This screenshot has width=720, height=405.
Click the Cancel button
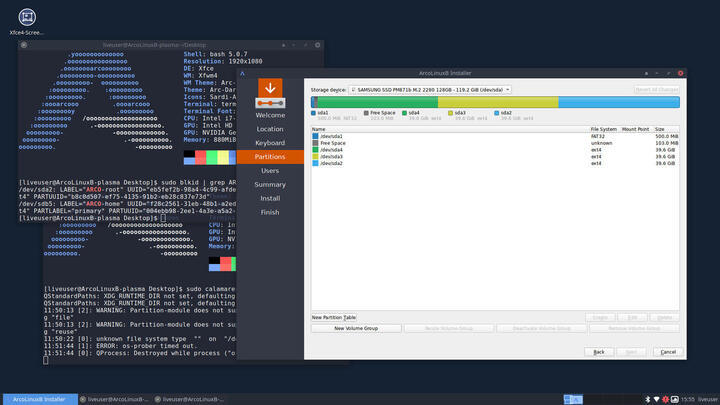click(668, 352)
